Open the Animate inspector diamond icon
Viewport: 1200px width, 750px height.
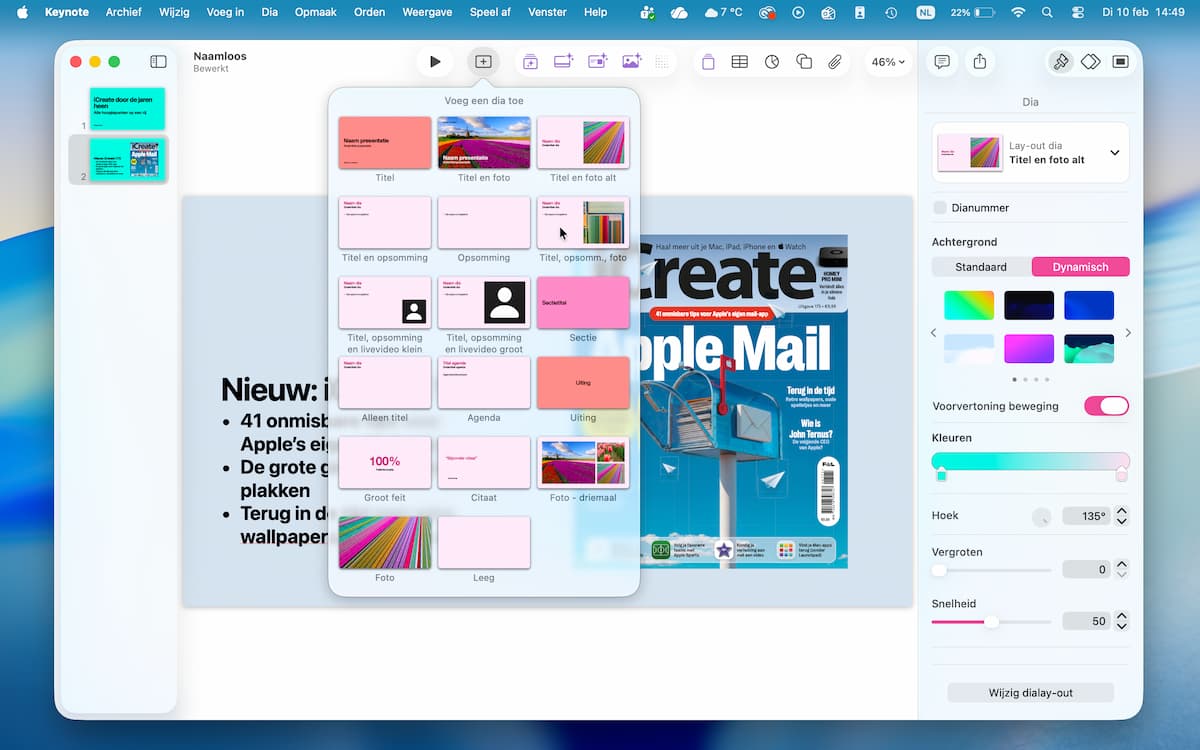coord(1090,62)
